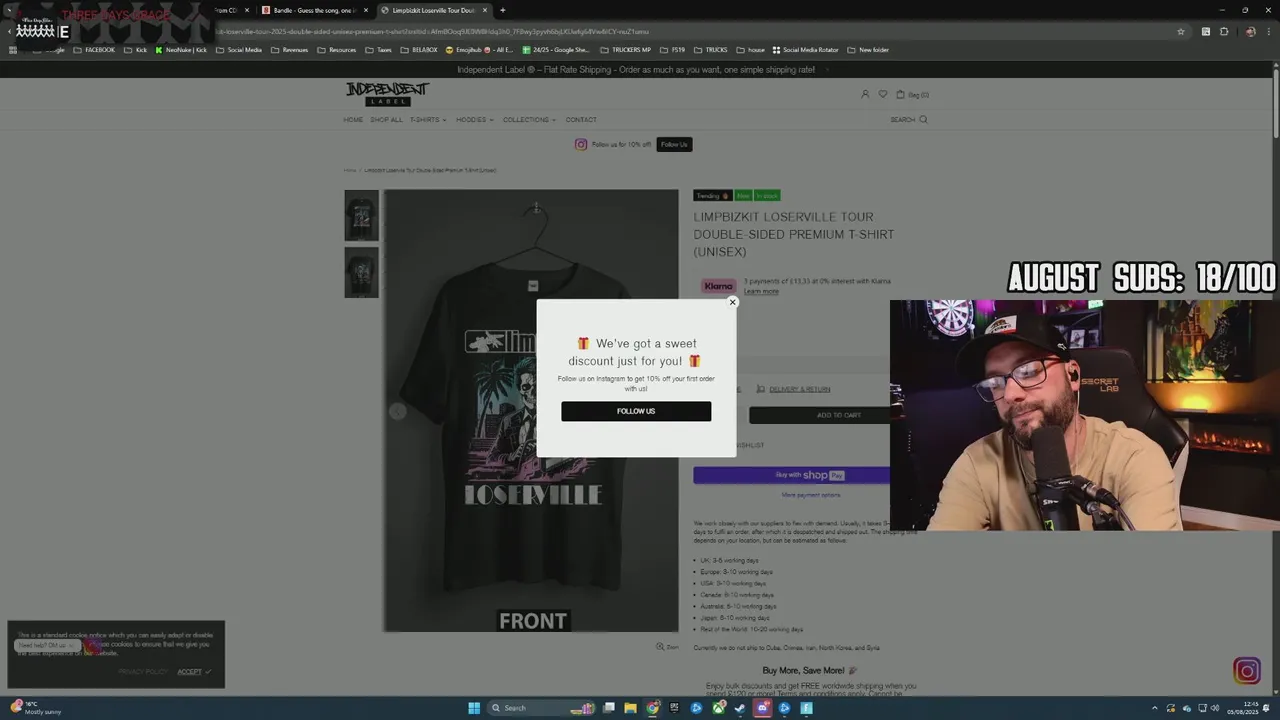Open File Explorer from the taskbar
1280x720 pixels.
630,708
